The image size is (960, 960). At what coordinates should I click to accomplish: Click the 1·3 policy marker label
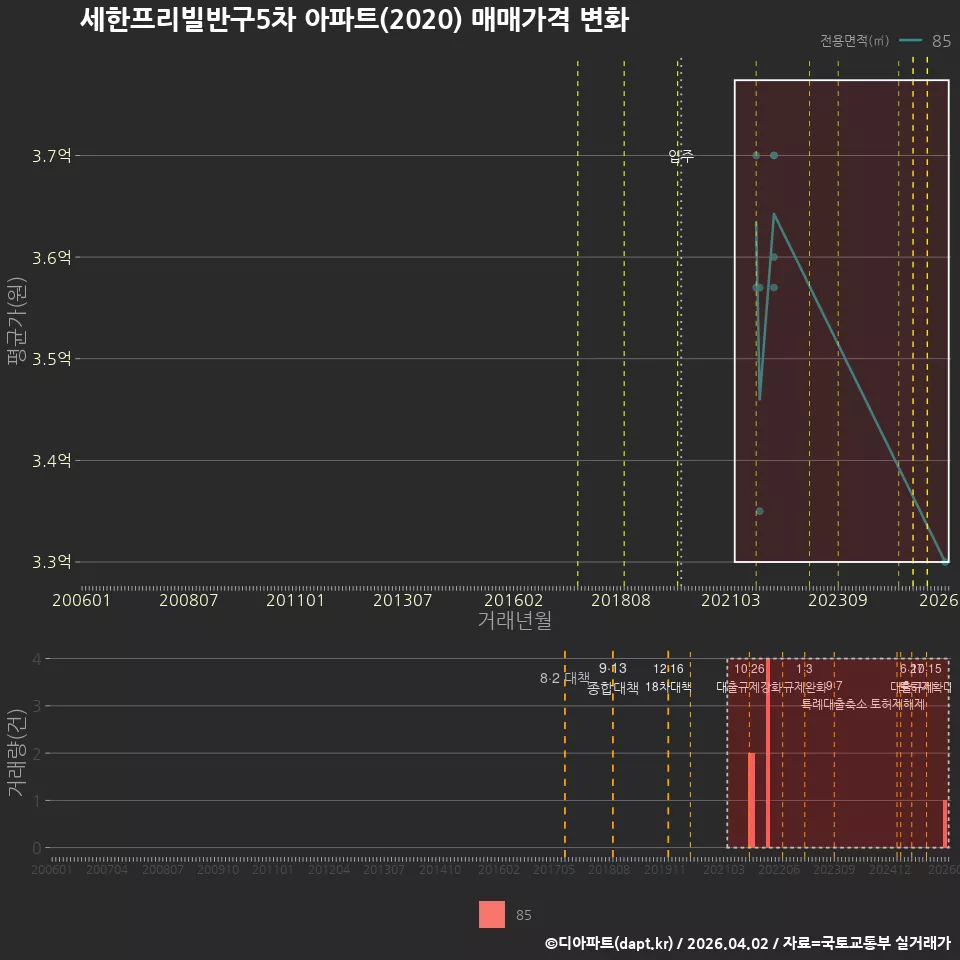click(x=804, y=669)
